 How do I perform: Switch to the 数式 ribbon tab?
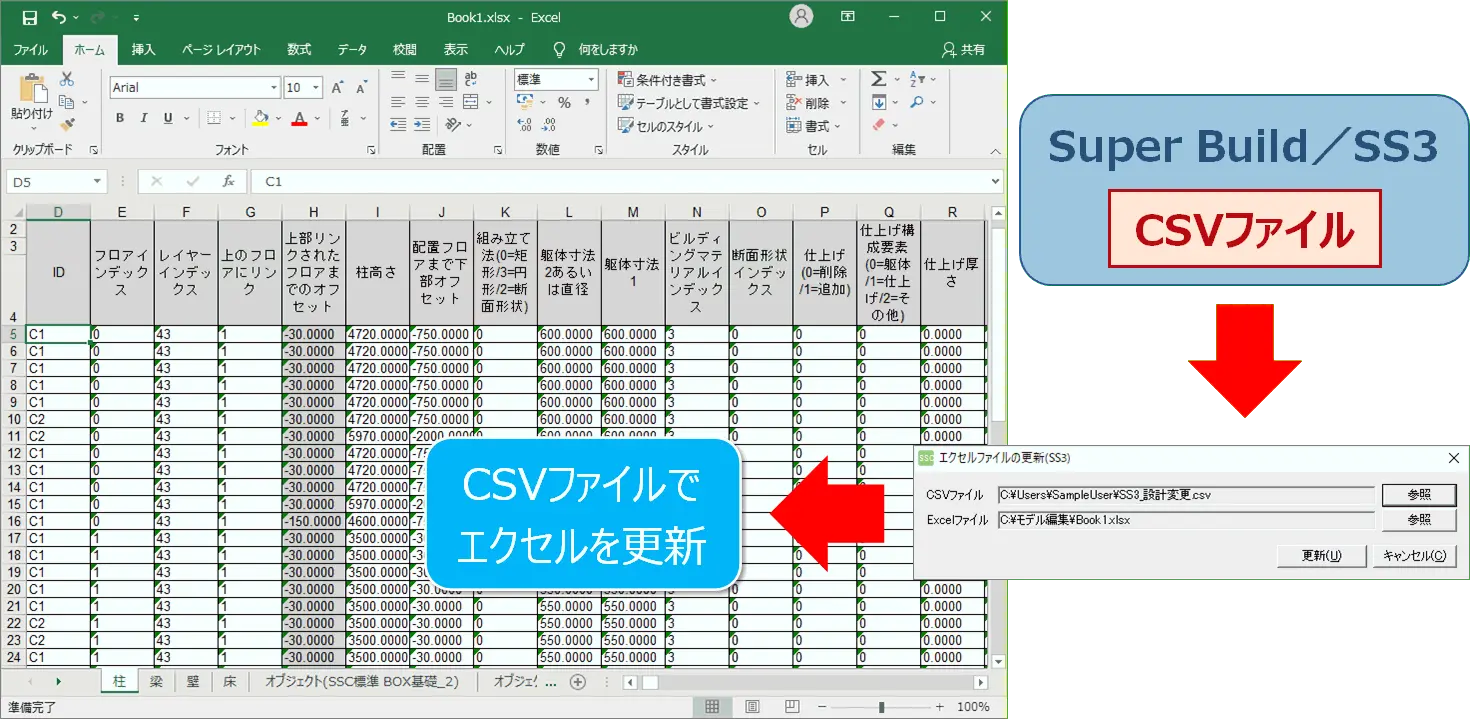pyautogui.click(x=299, y=50)
